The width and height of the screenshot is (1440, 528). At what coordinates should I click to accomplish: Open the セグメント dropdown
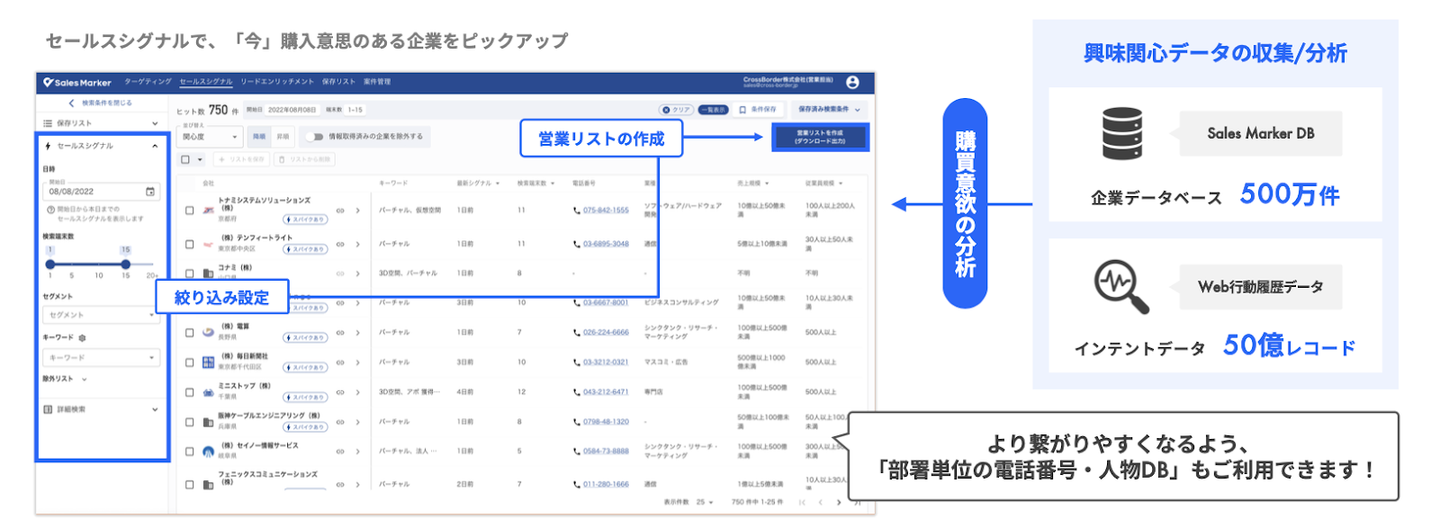click(x=102, y=315)
